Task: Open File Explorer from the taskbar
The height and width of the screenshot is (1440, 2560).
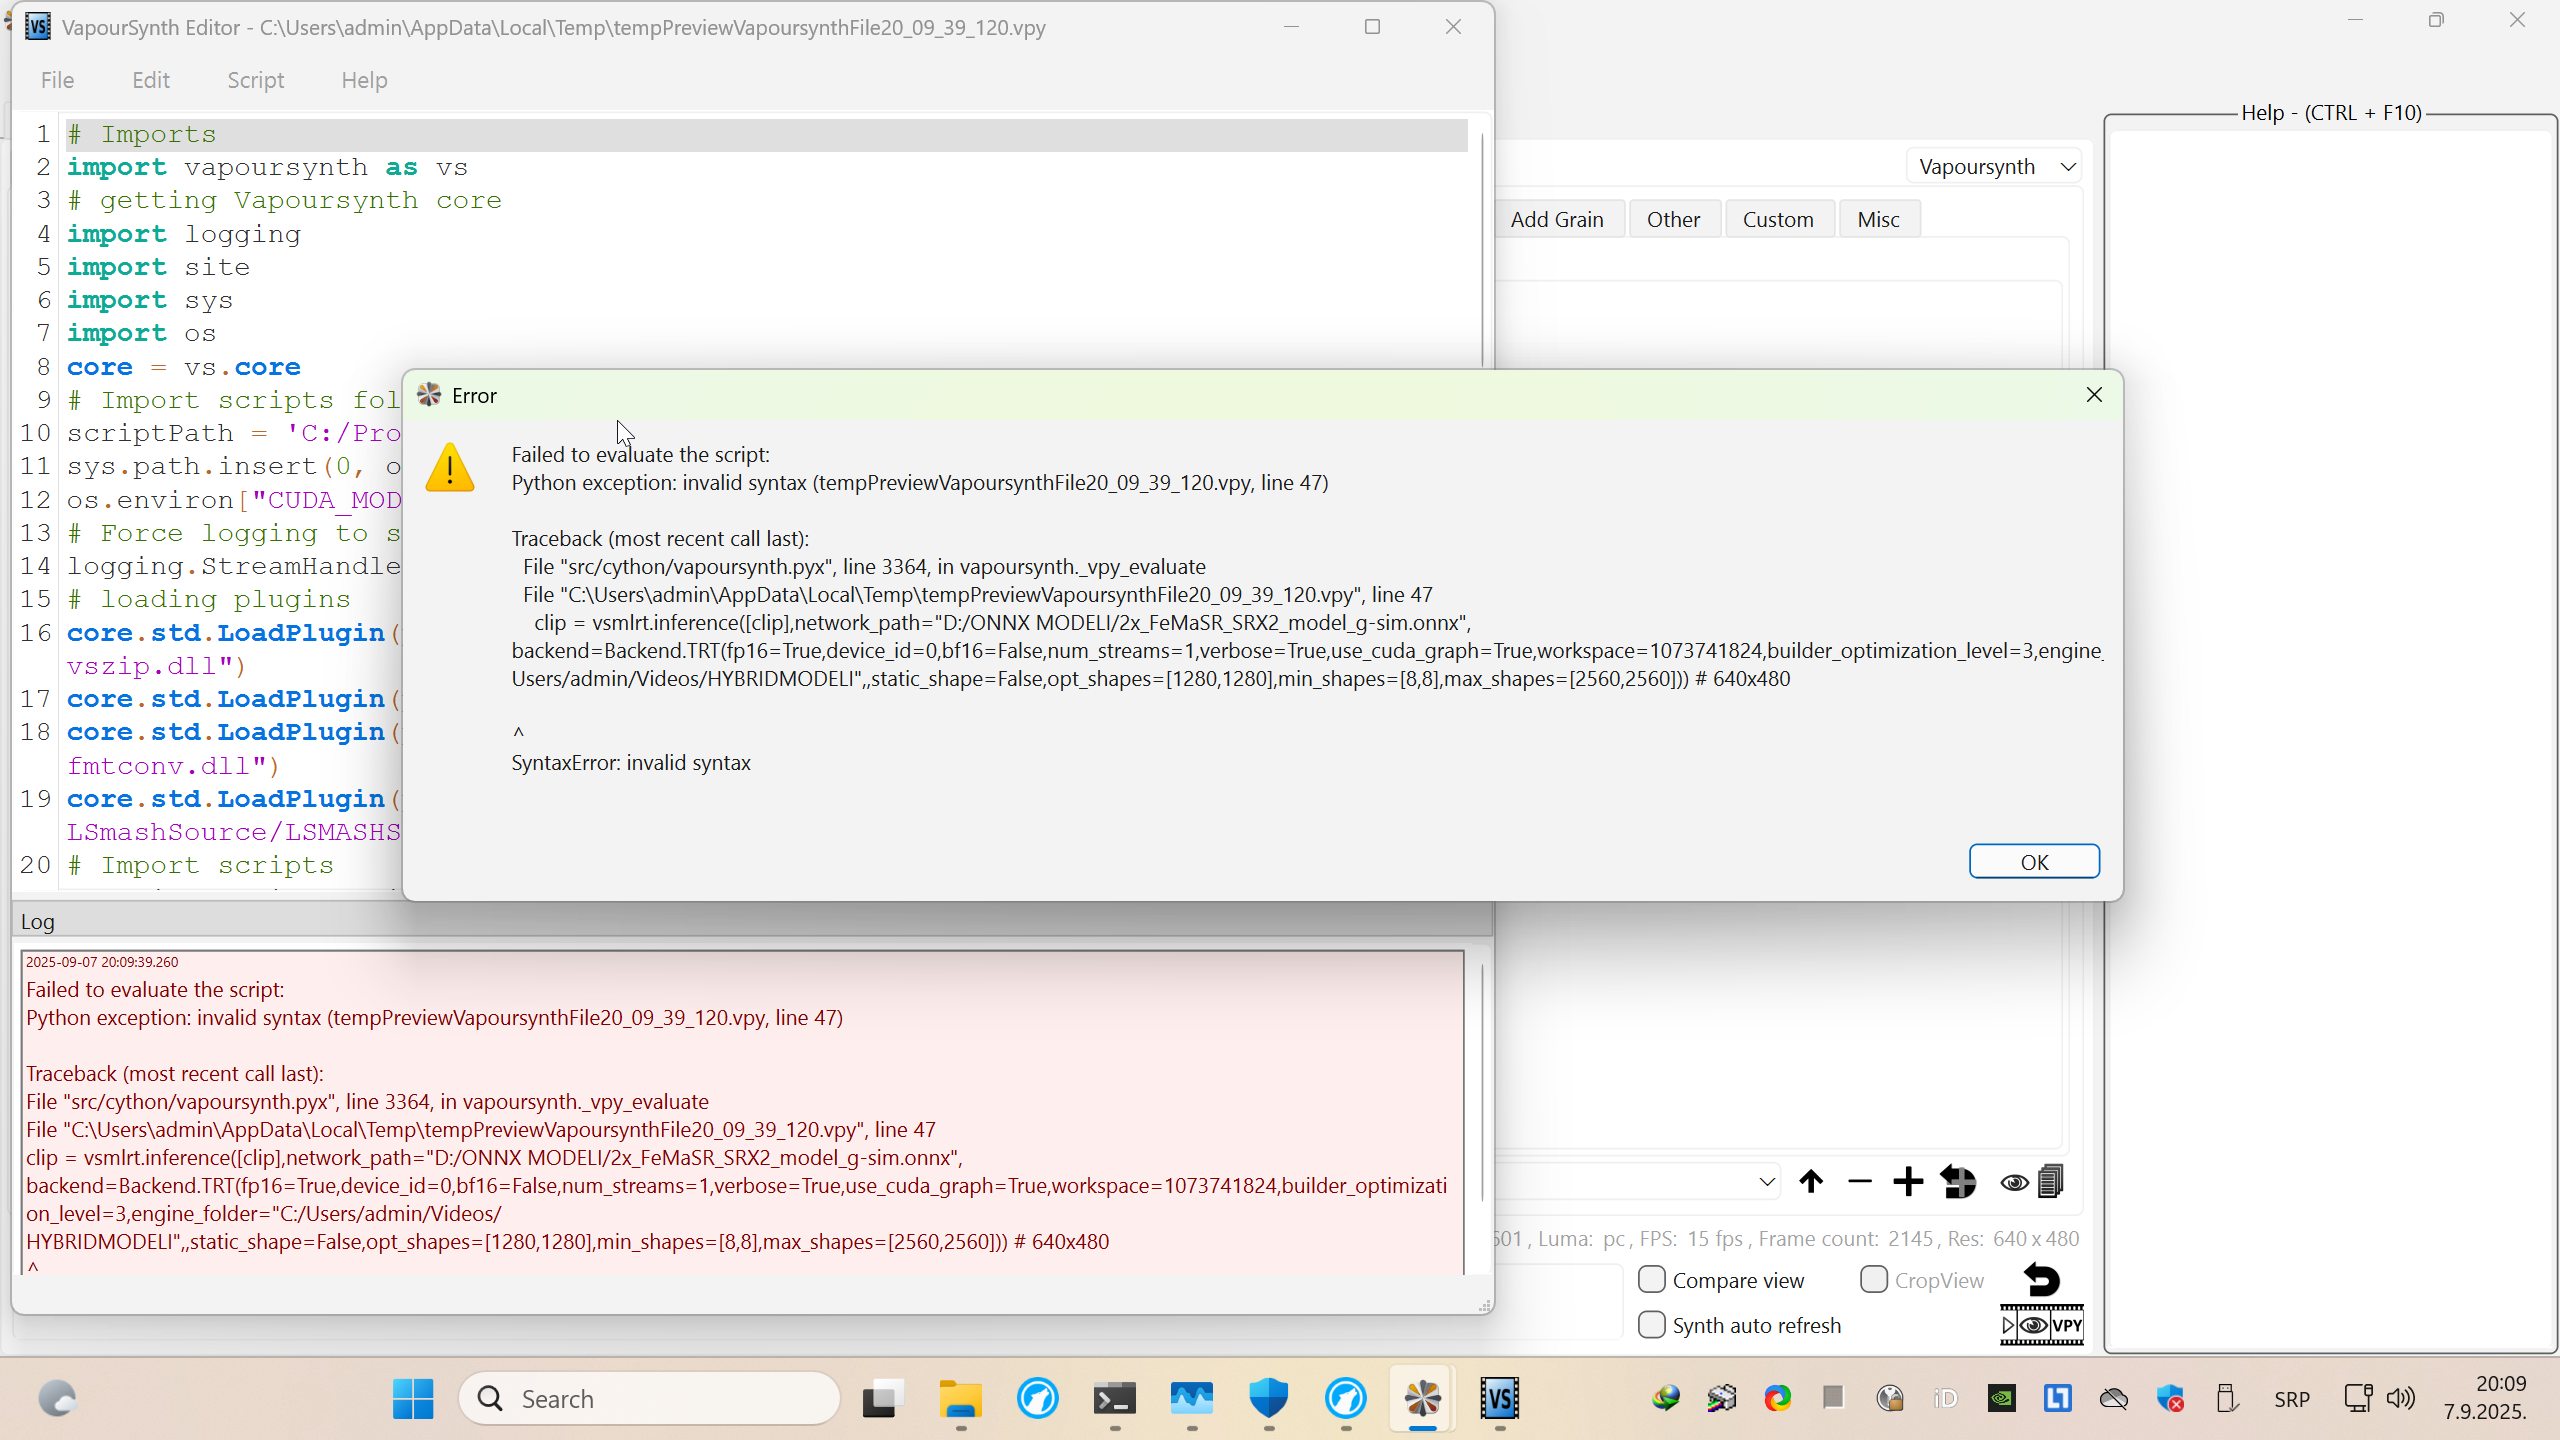Action: [960, 1398]
